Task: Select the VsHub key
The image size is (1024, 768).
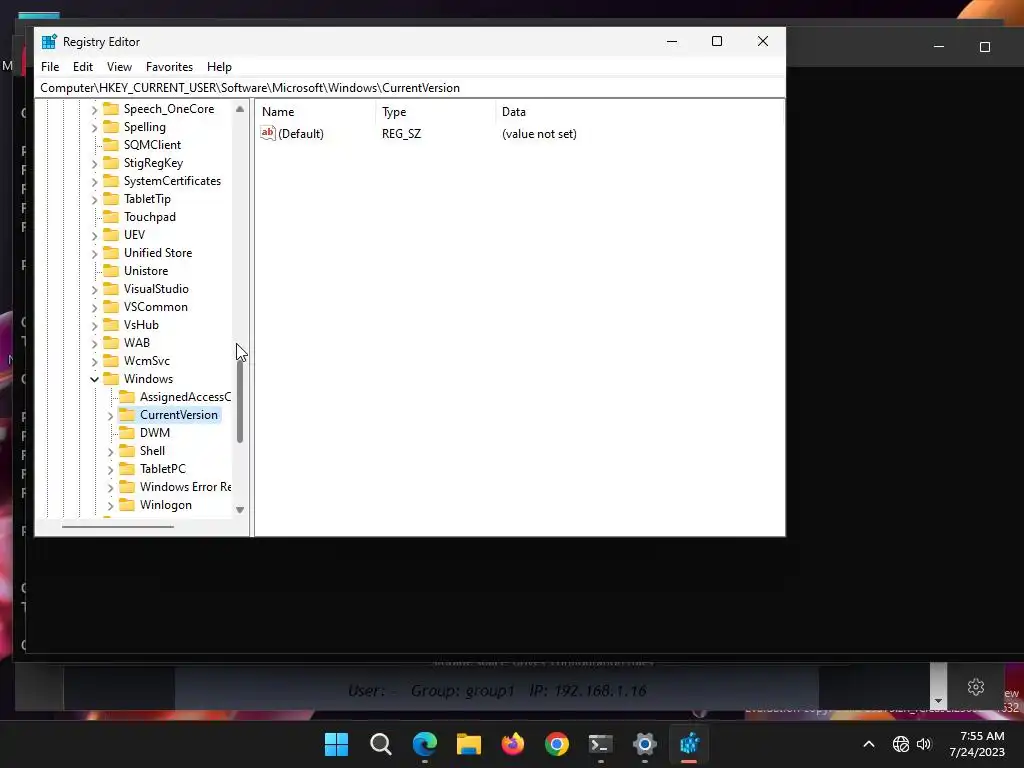Action: 141,325
